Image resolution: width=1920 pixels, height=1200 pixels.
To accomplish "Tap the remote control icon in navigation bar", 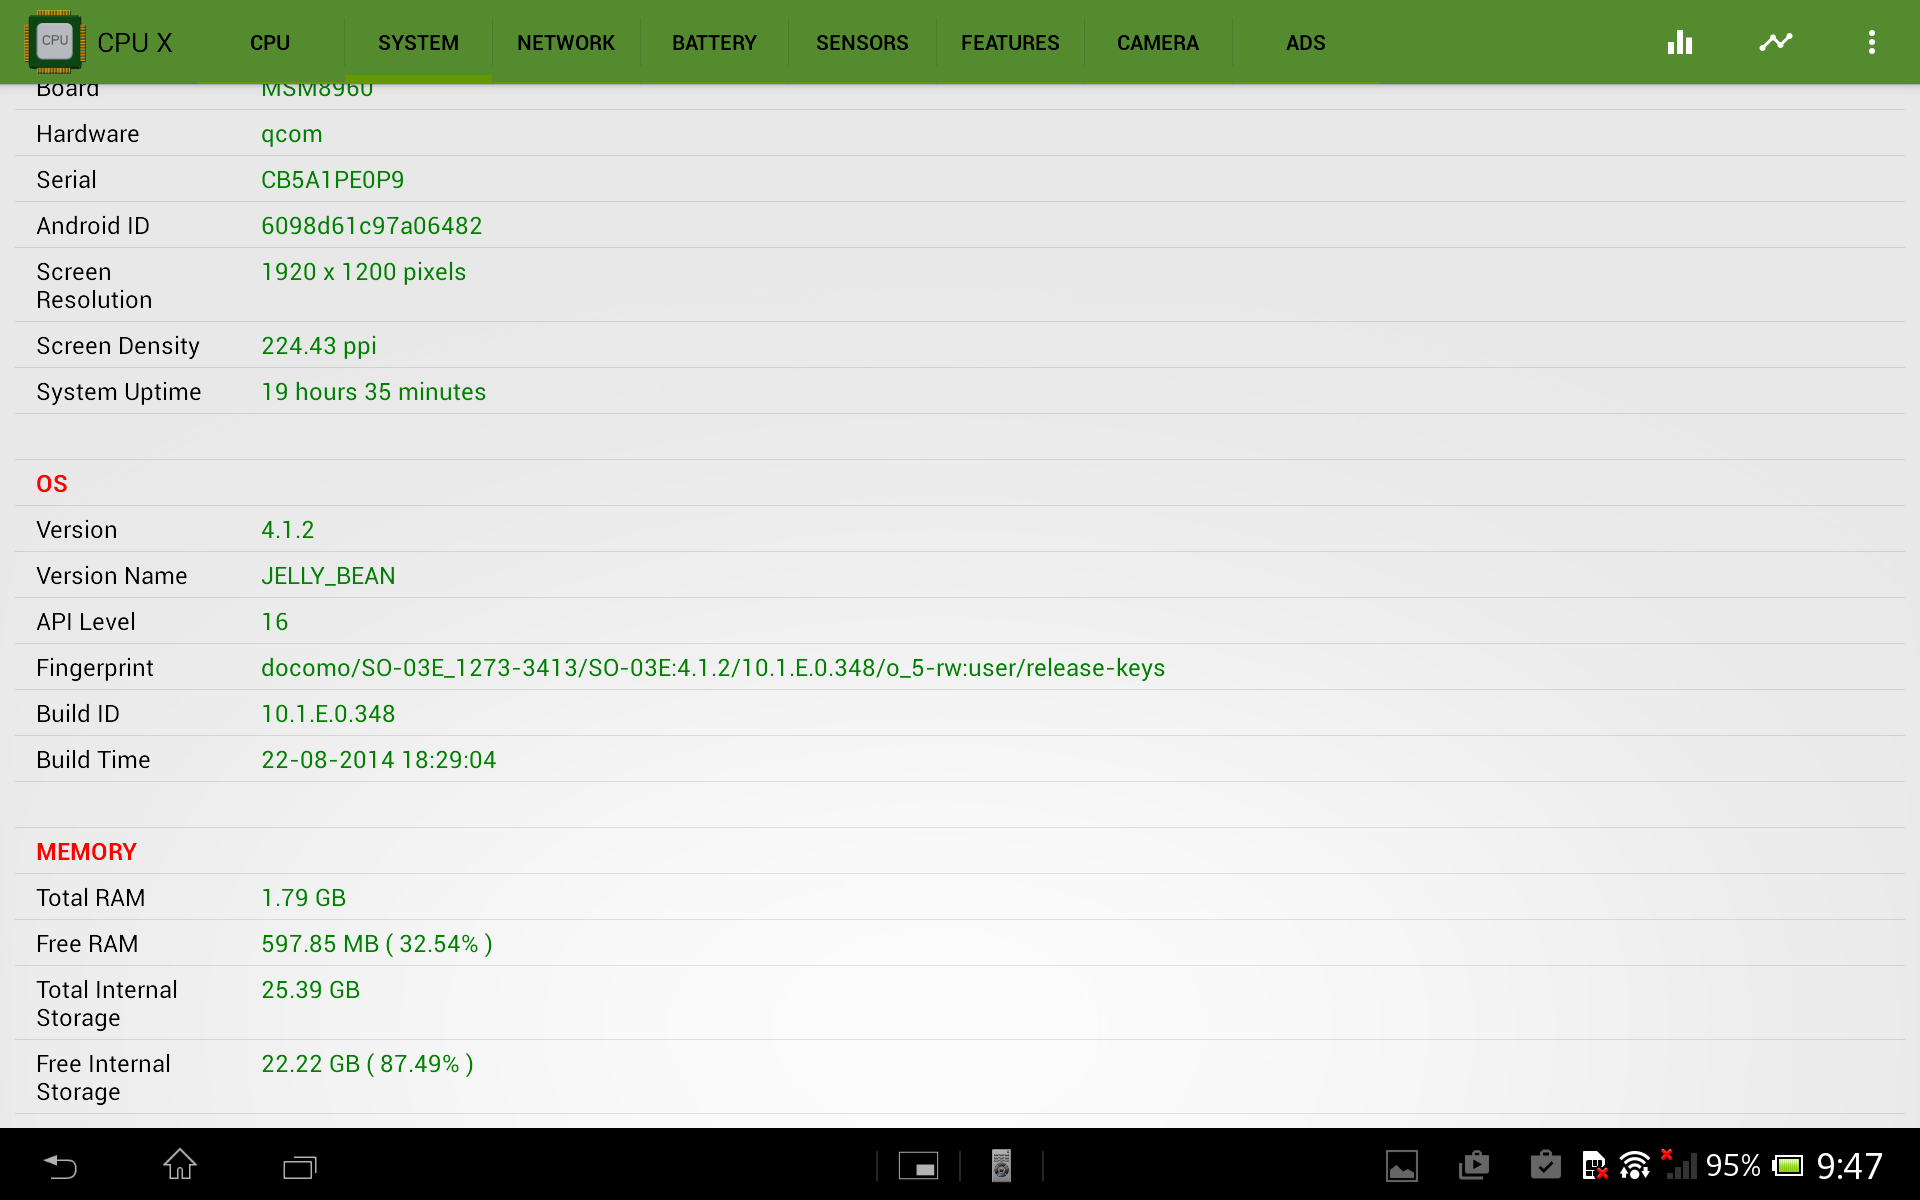I will click(x=1001, y=1166).
